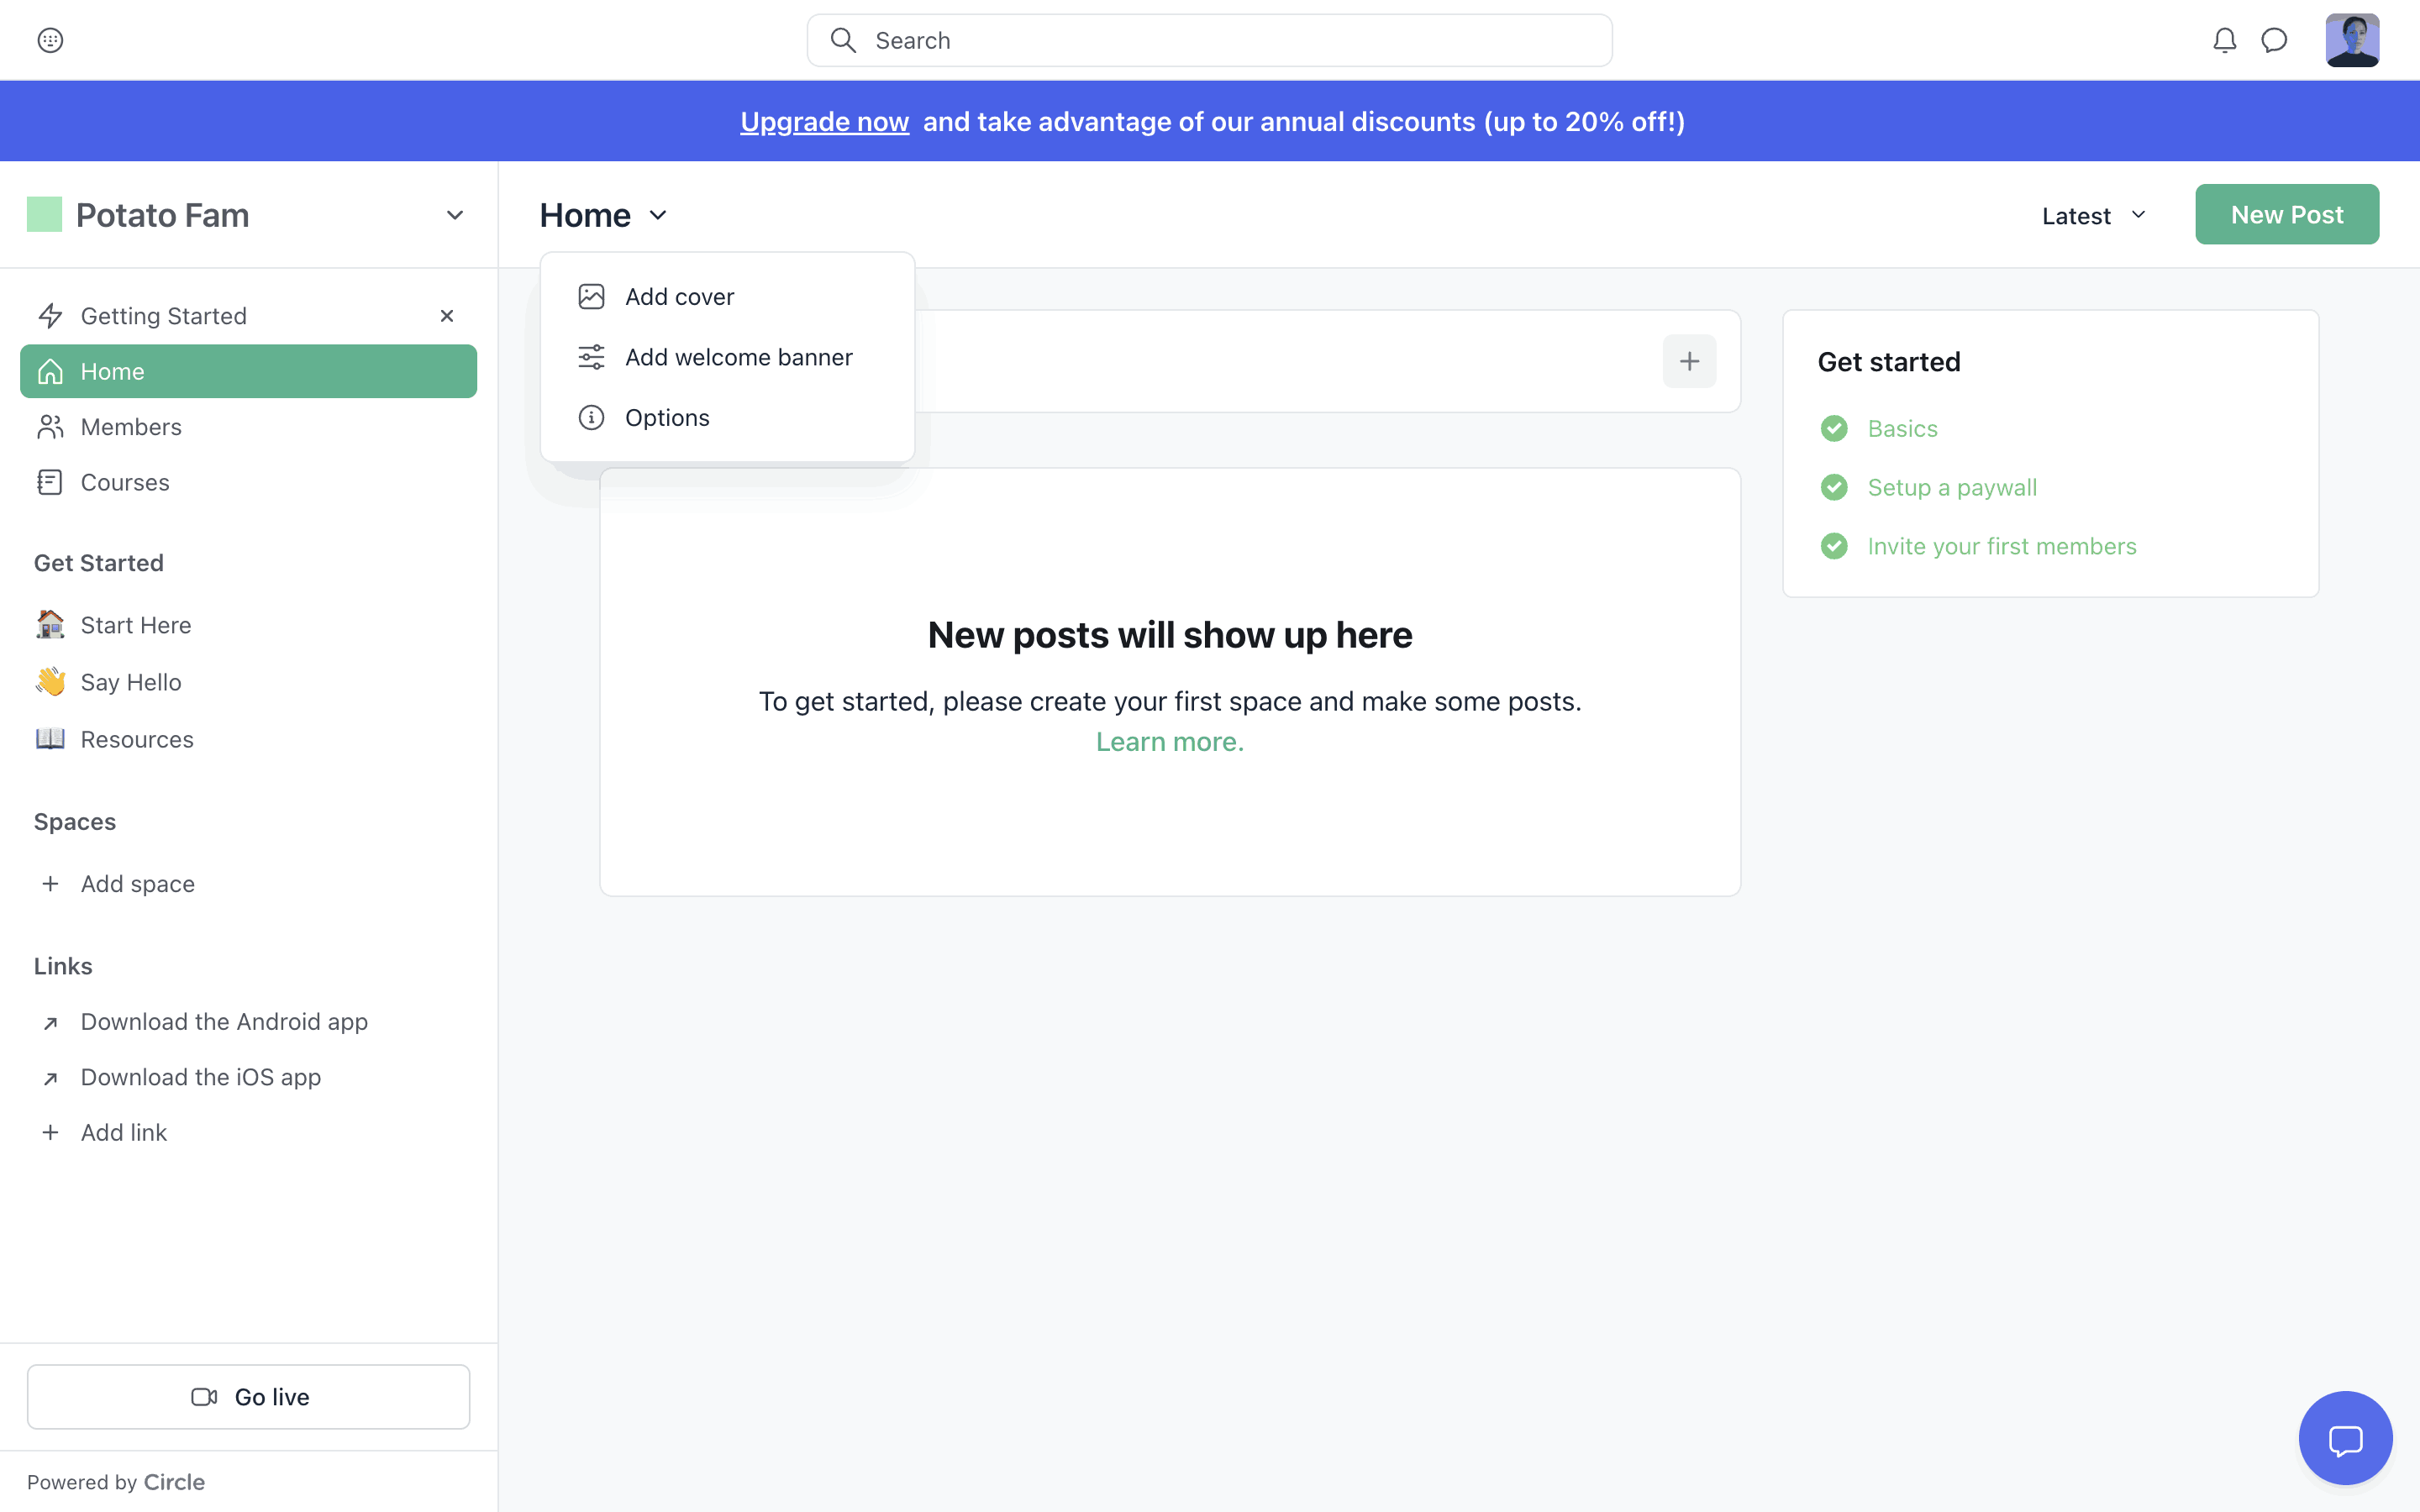Click the Say Hello waving hand emoji

pyautogui.click(x=50, y=682)
